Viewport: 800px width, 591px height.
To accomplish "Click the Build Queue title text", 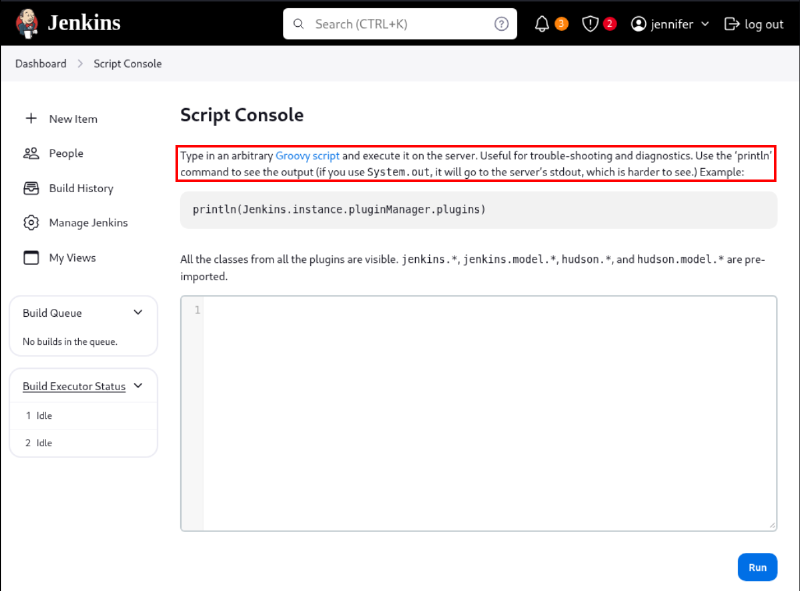I will coord(52,313).
